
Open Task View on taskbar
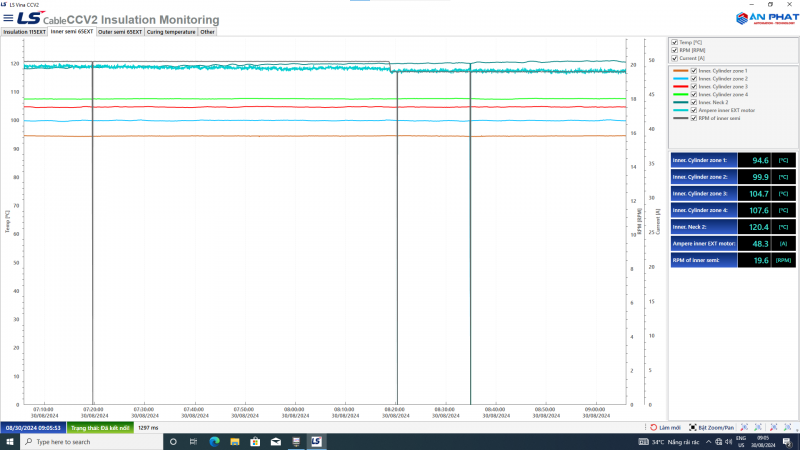(x=193, y=442)
